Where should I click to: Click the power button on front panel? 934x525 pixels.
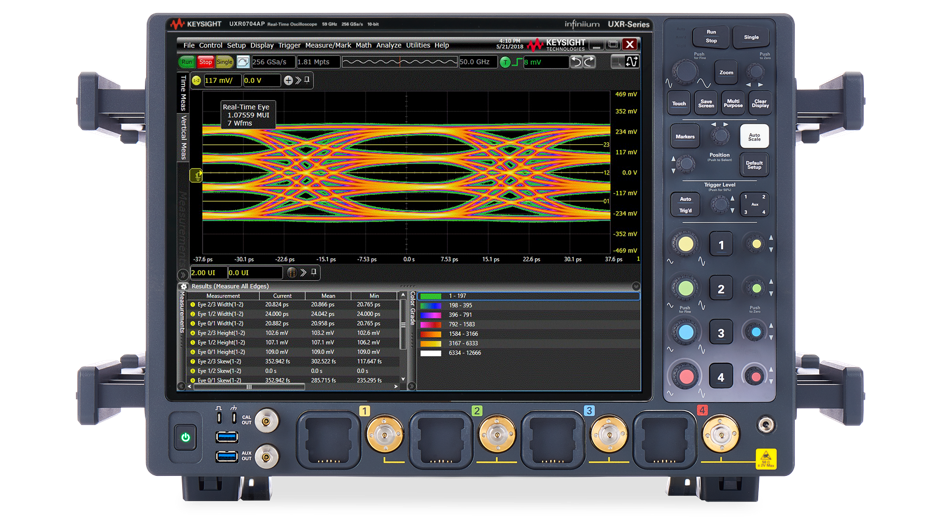pyautogui.click(x=185, y=438)
